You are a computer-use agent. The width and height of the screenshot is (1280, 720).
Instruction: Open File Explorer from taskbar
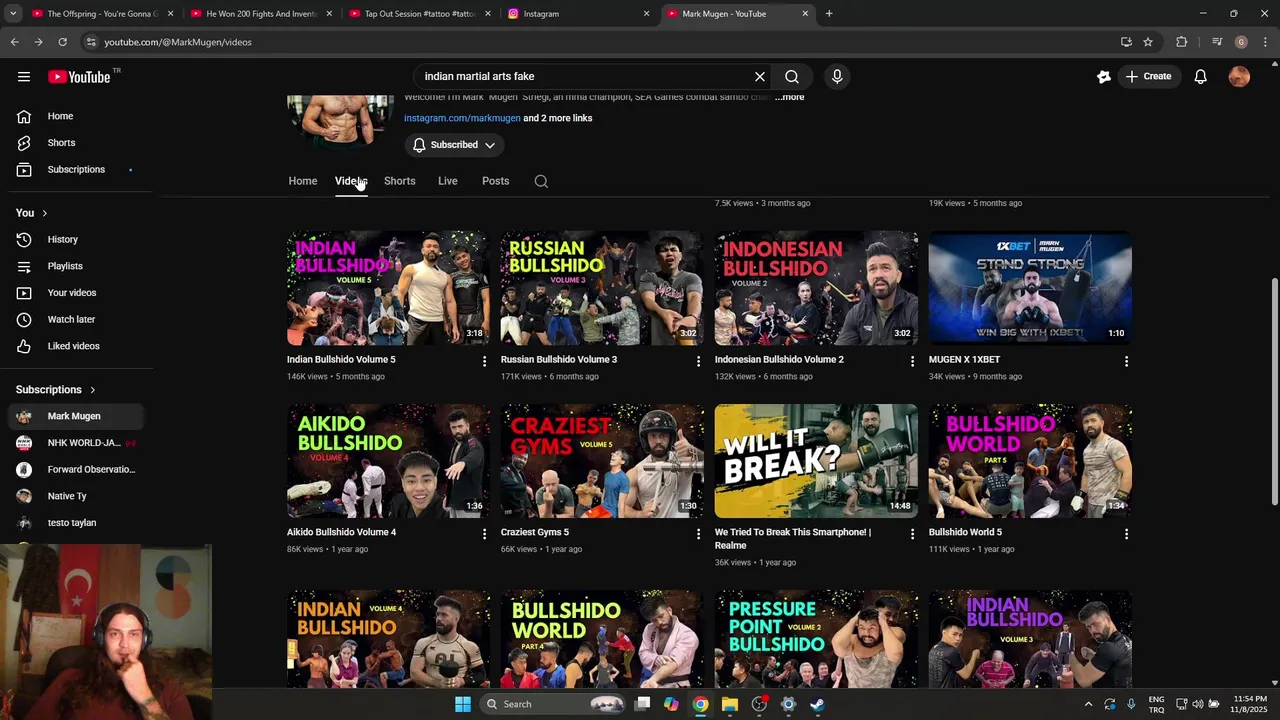point(730,704)
